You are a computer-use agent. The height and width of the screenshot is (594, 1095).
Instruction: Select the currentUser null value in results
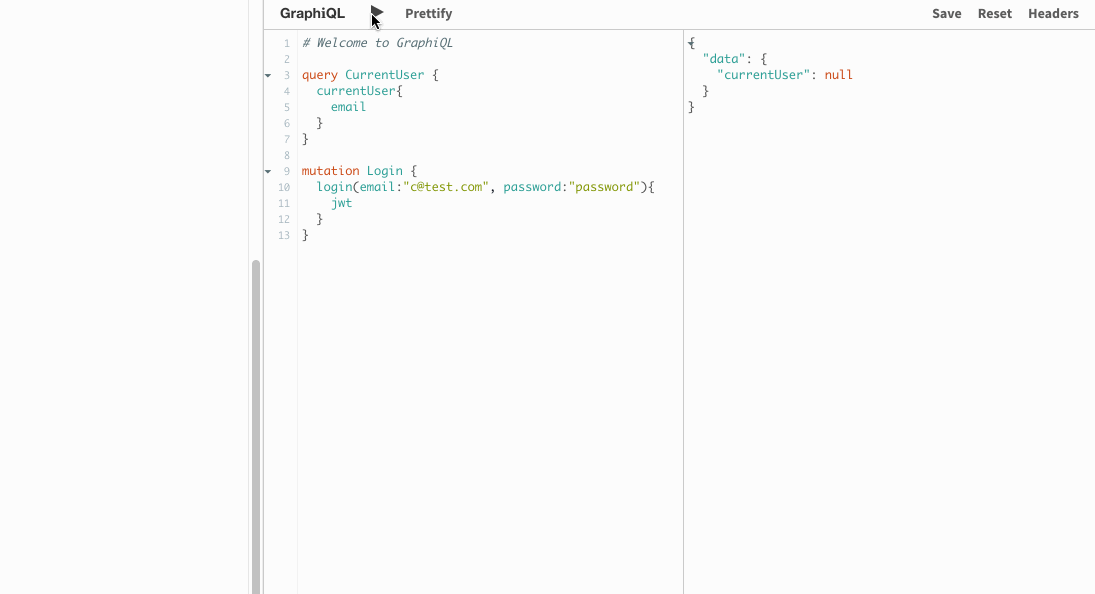click(x=839, y=74)
